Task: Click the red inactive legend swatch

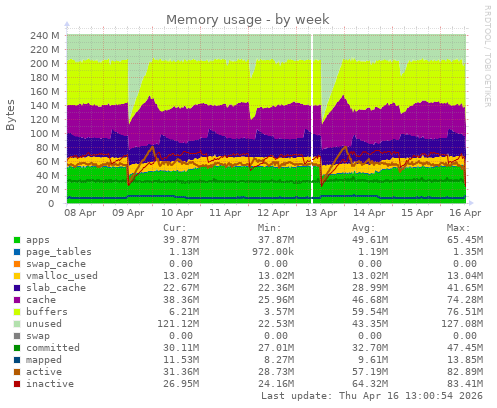Action: point(17,384)
